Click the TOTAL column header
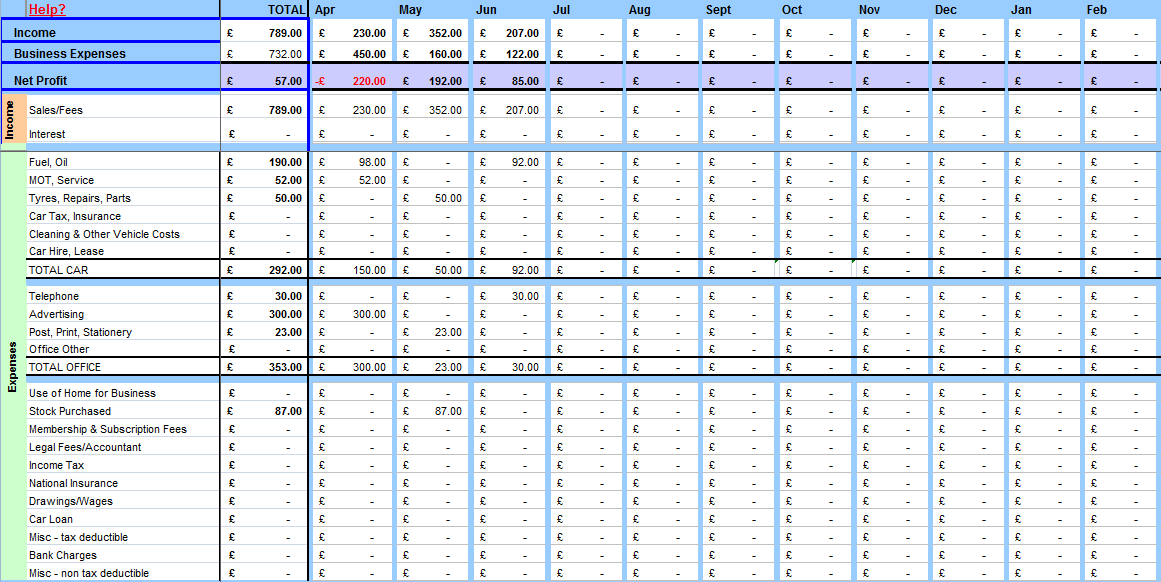 pyautogui.click(x=285, y=10)
